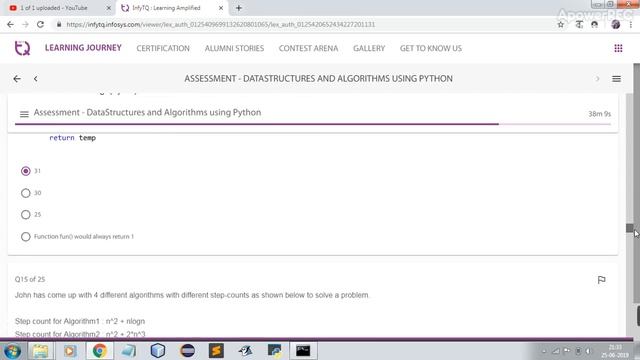The height and width of the screenshot is (360, 640).
Task: Click the 'return temp' code line
Action: click(x=73, y=138)
